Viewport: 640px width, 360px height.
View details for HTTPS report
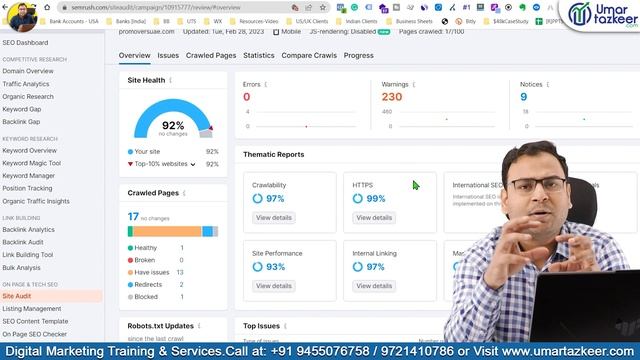click(x=374, y=218)
